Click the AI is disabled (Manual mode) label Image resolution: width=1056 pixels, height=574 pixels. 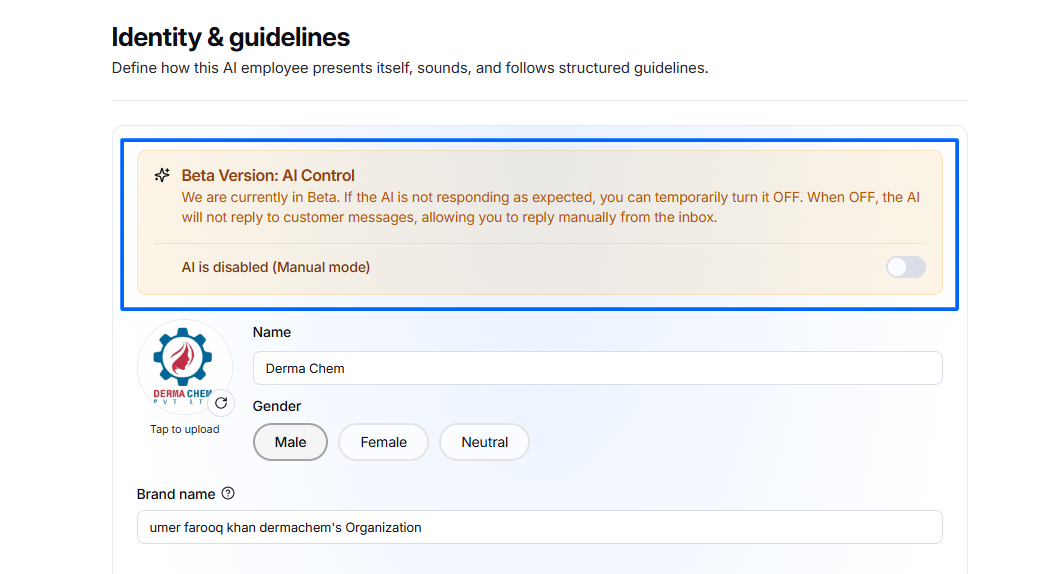(x=275, y=267)
